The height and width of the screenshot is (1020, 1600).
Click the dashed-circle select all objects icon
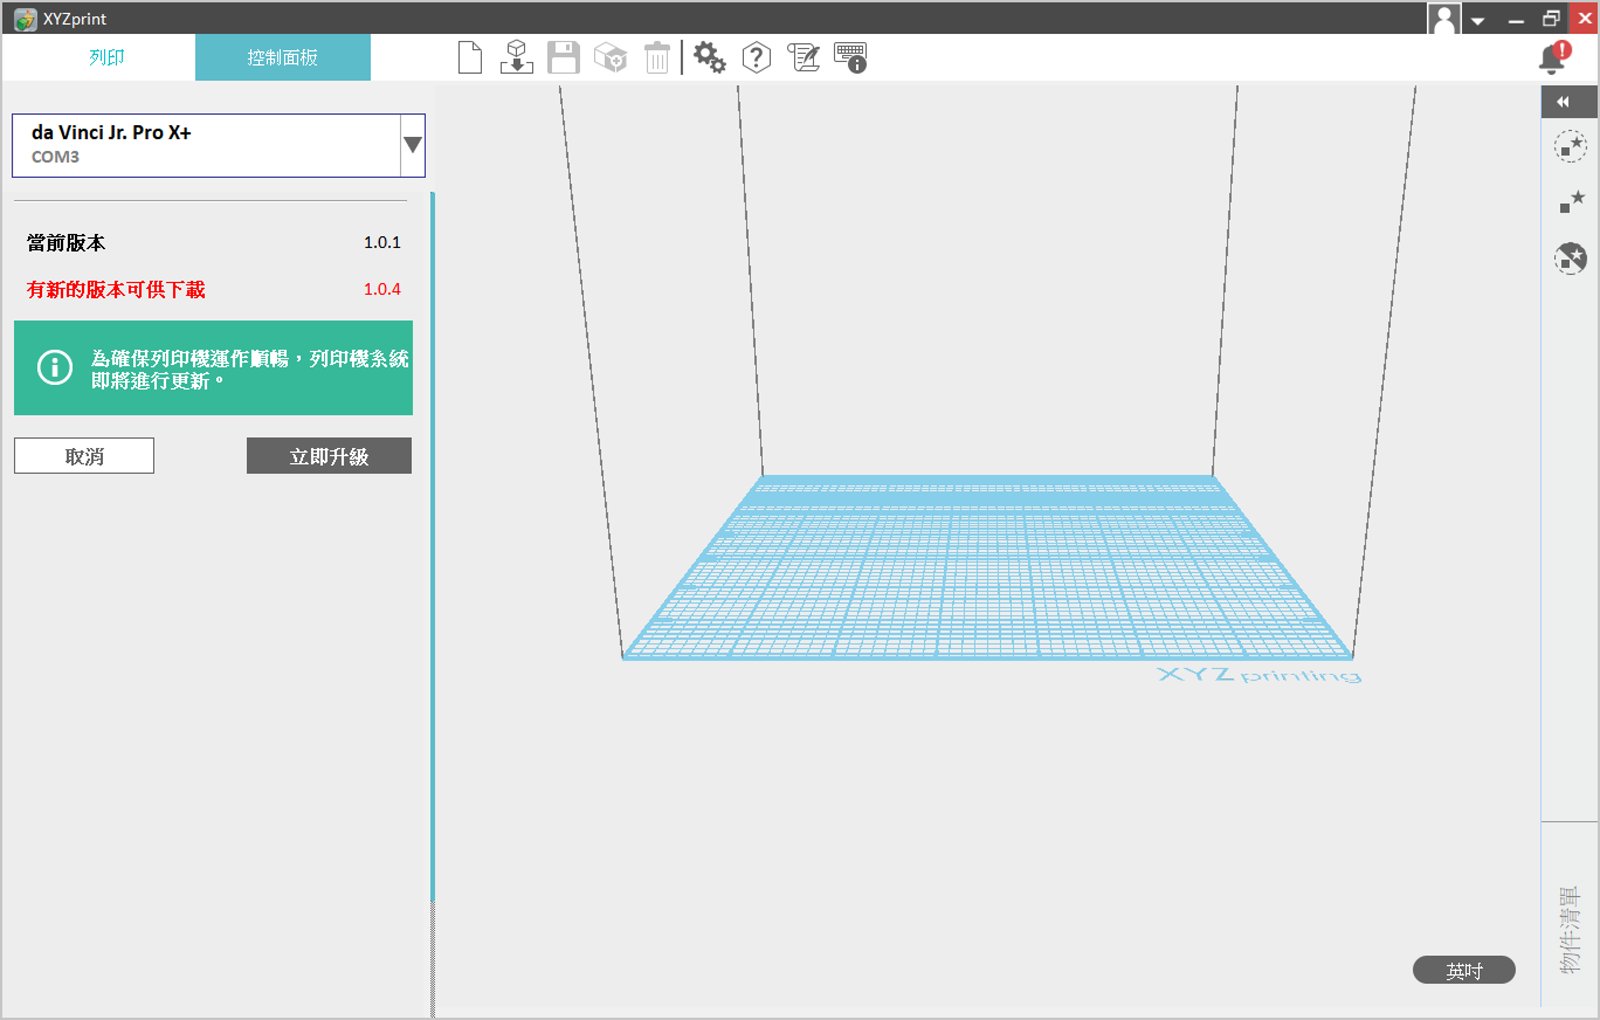click(x=1570, y=147)
